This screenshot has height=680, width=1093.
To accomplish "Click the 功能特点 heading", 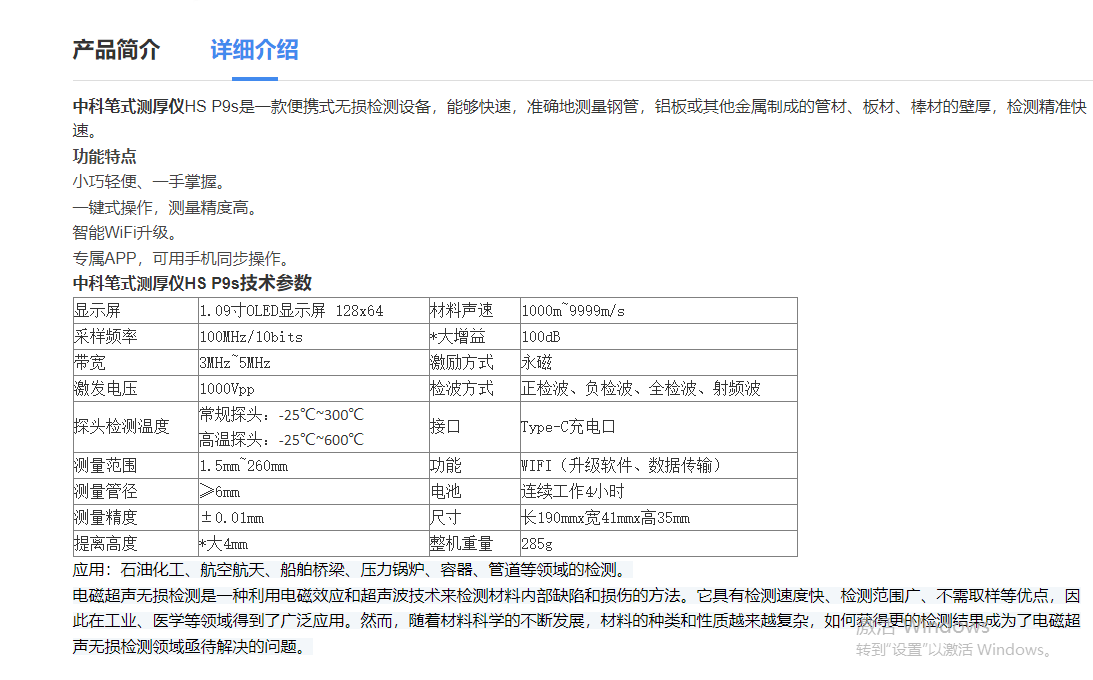I will 105,156.
